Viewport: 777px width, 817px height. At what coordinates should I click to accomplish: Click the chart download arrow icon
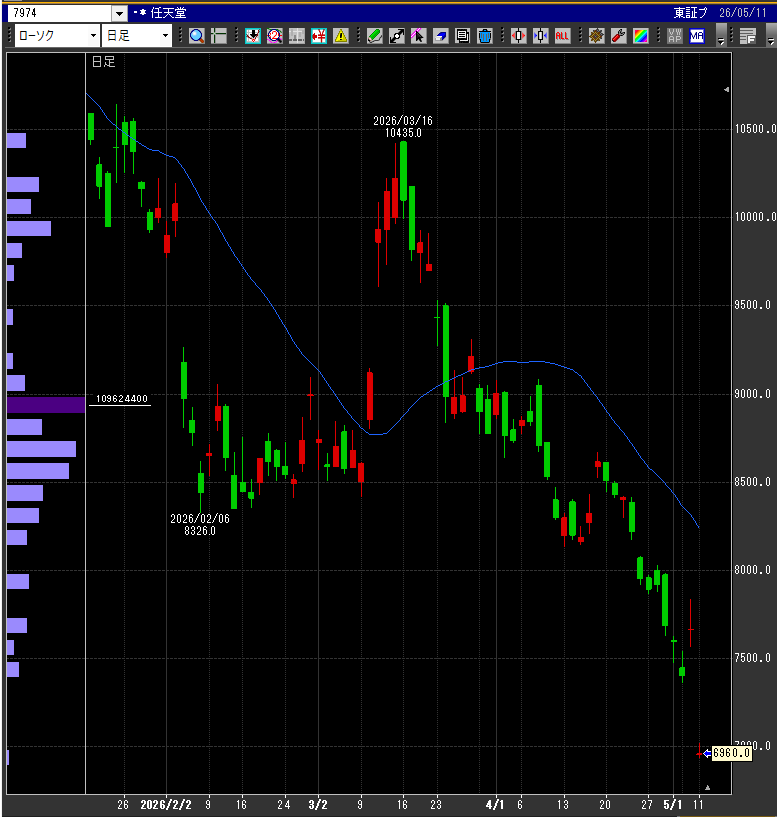253,36
